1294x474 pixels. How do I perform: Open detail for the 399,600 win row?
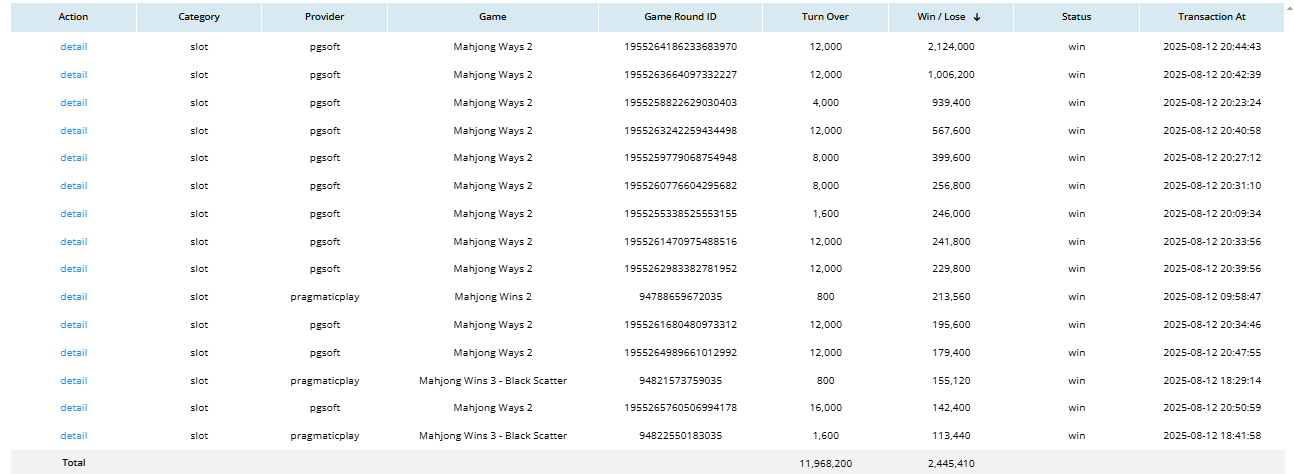73,158
